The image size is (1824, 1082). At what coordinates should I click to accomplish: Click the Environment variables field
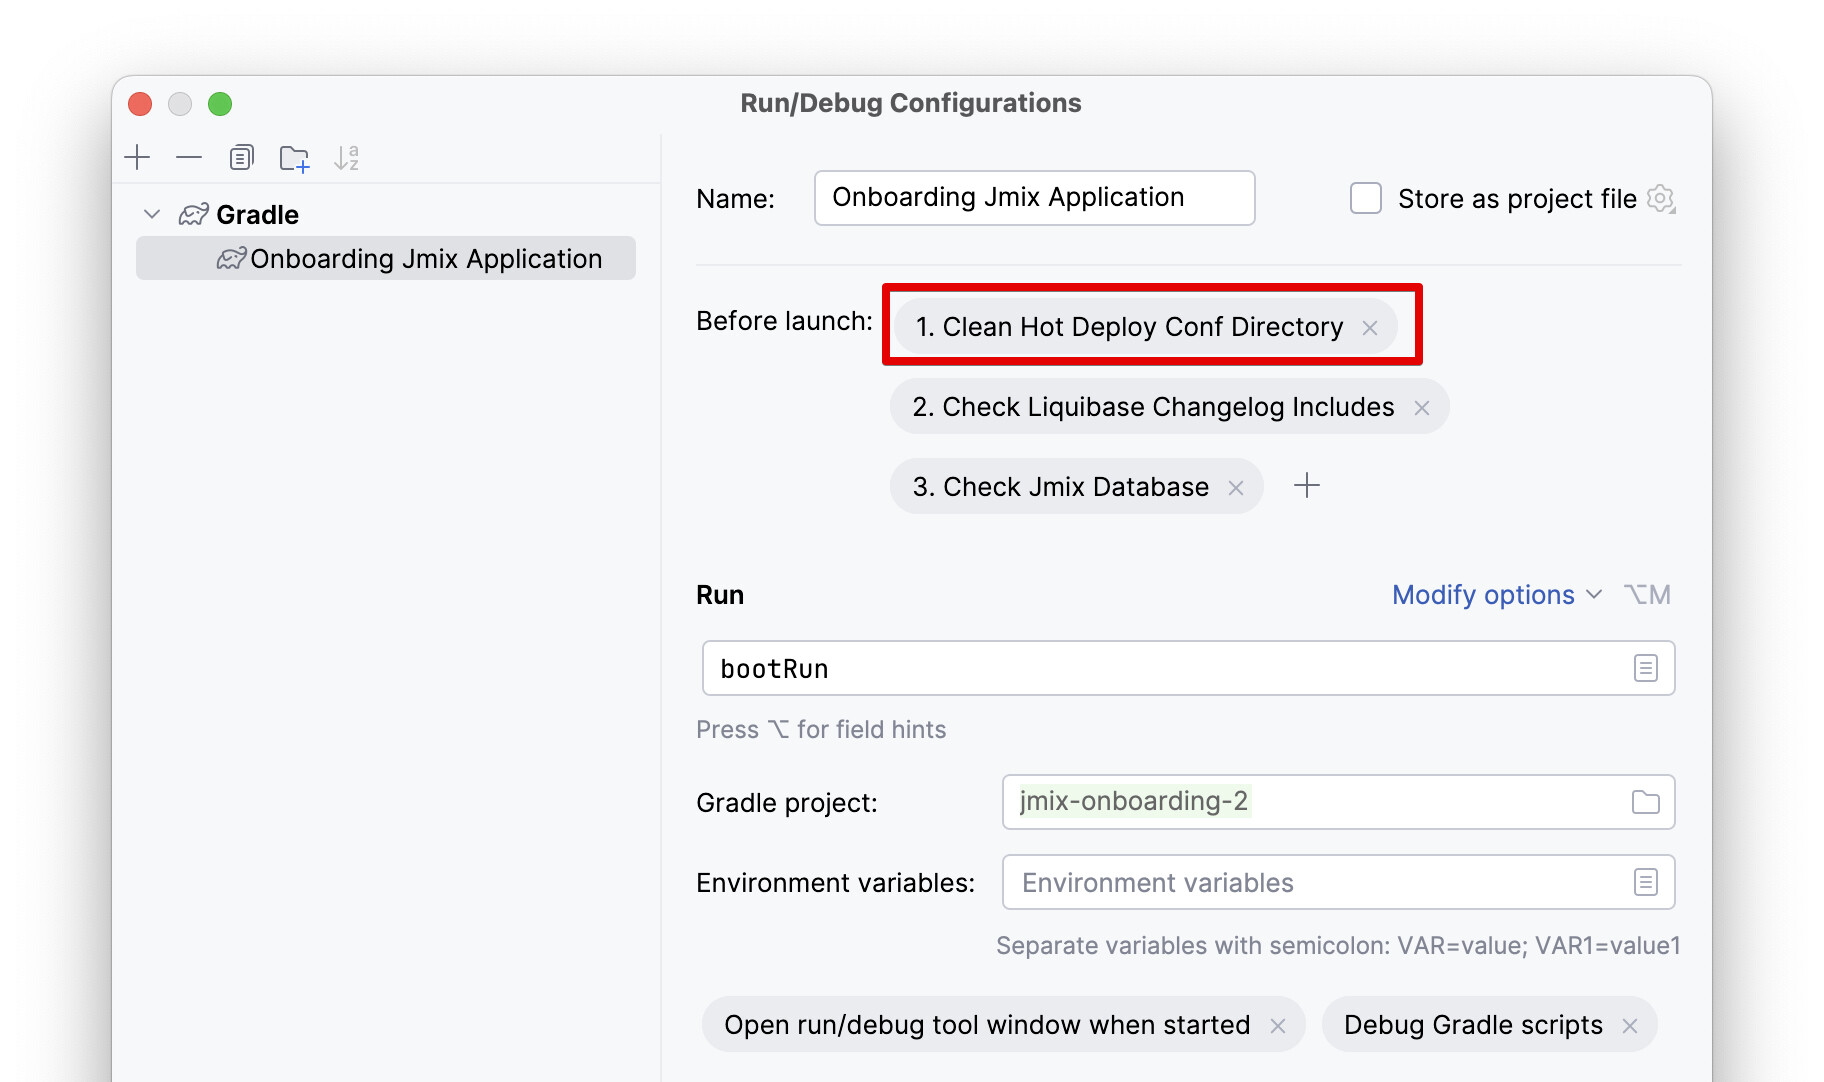click(1338, 882)
